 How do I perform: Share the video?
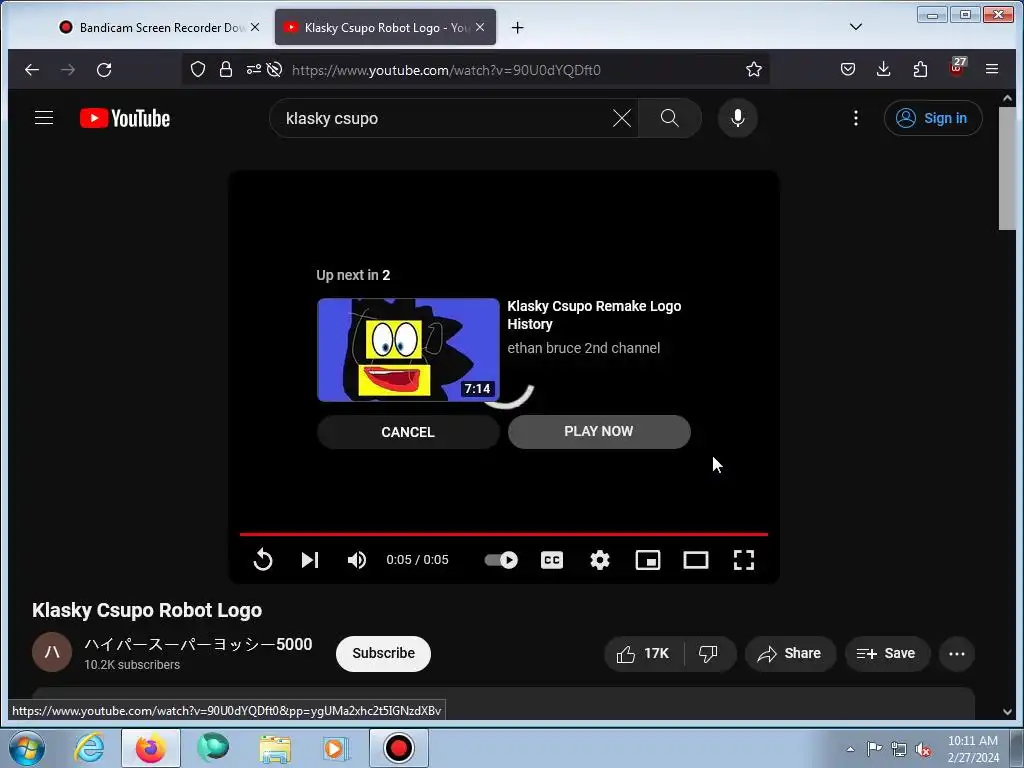pyautogui.click(x=790, y=654)
